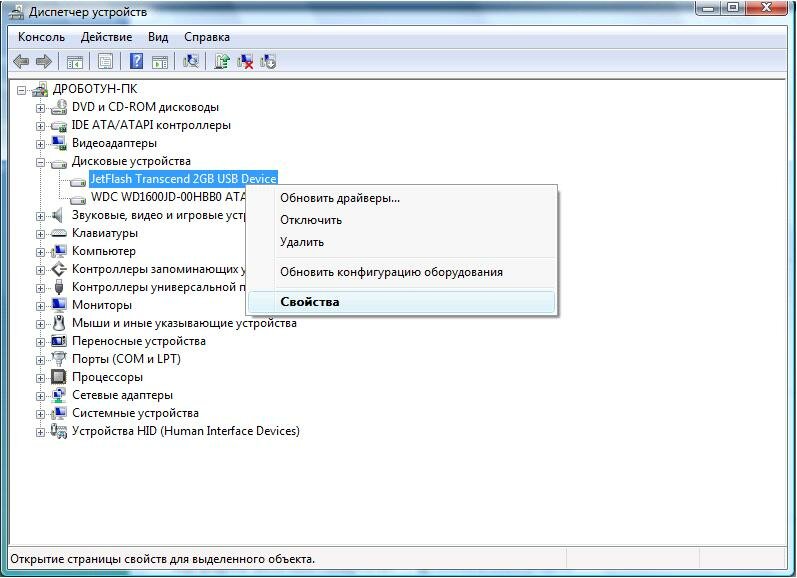Expand the Процессоры node
This screenshot has height=578, width=797.
click(x=40, y=378)
